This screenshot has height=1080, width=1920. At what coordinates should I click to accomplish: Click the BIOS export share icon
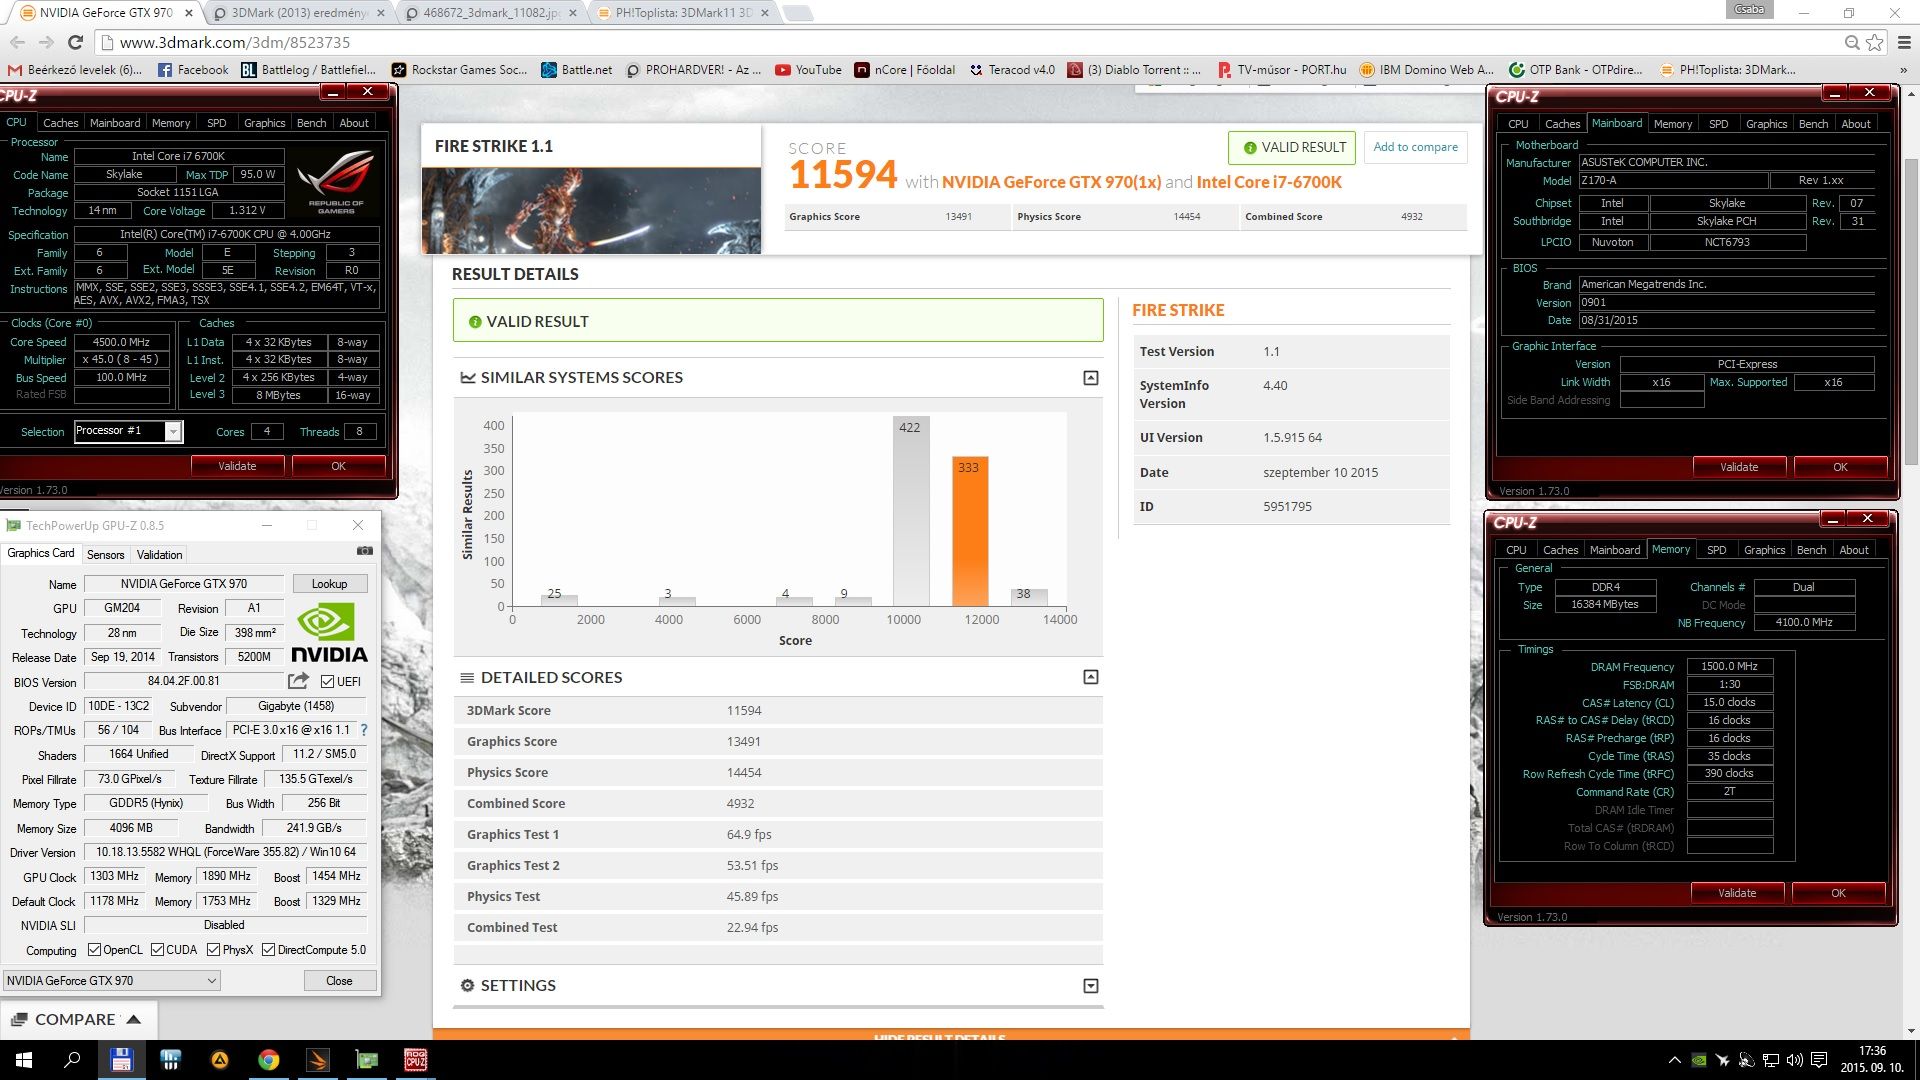[x=298, y=681]
